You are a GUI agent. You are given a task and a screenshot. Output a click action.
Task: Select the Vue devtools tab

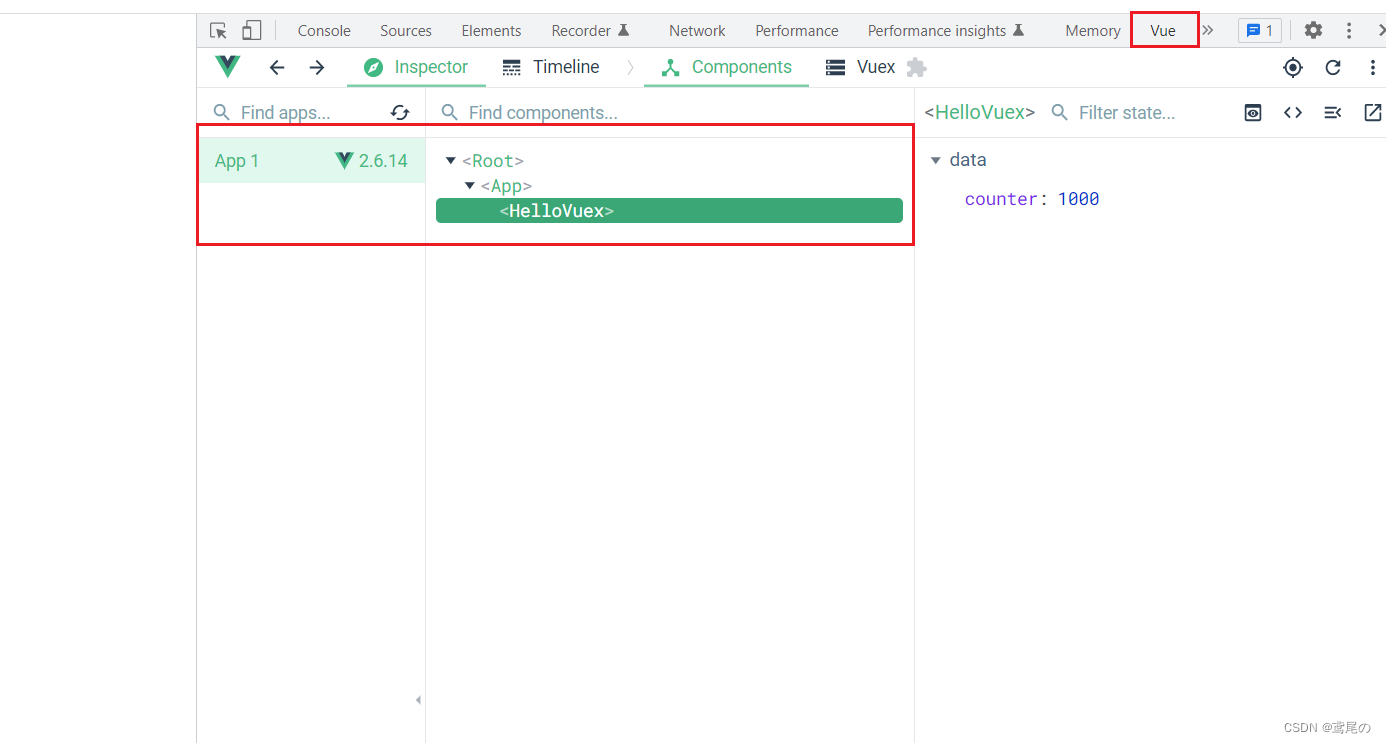pos(1163,31)
